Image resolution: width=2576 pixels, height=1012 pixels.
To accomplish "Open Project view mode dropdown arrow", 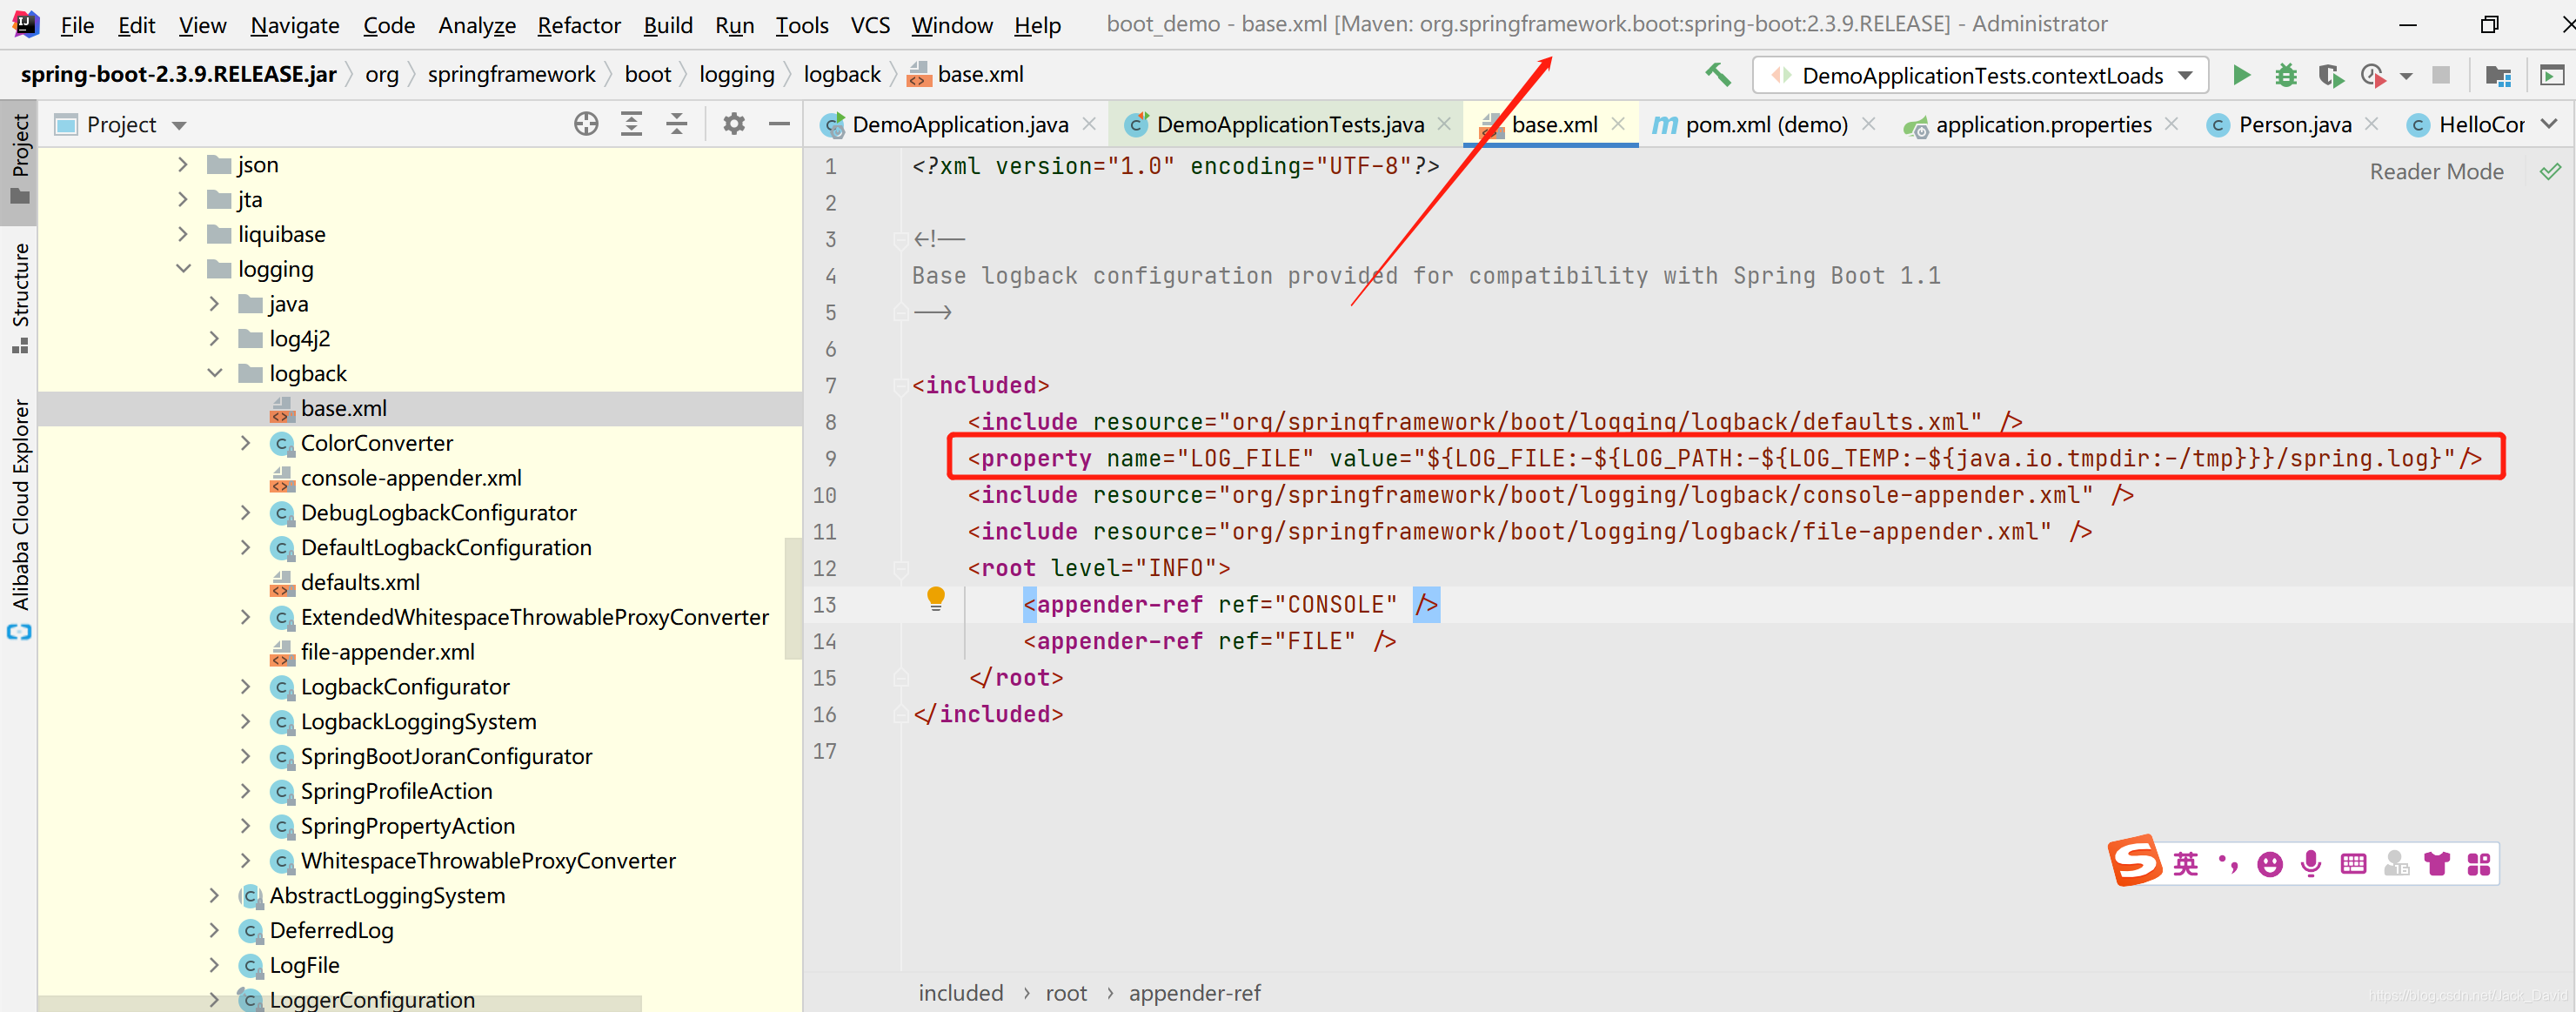I will [x=180, y=125].
